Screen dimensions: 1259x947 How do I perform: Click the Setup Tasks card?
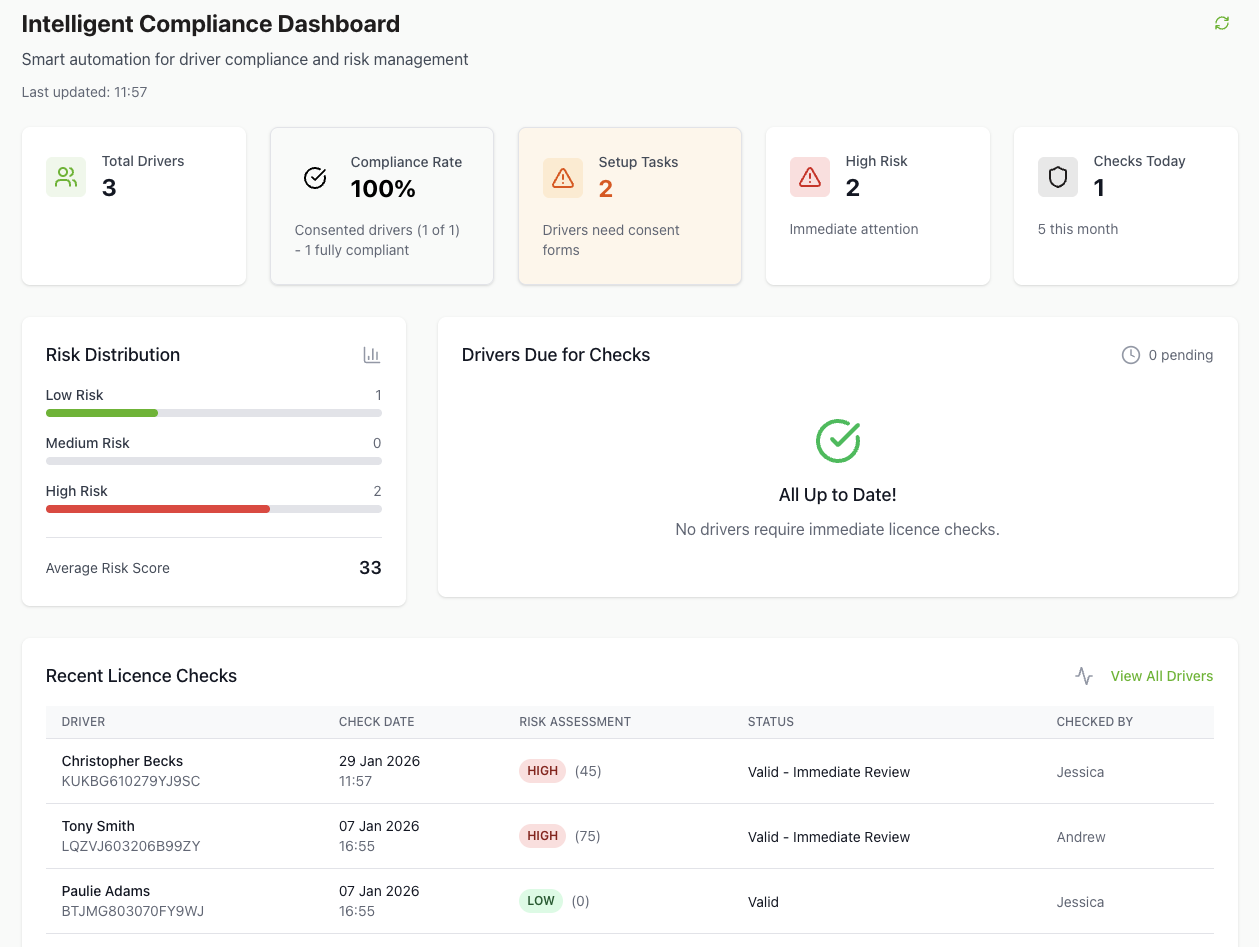click(x=629, y=205)
